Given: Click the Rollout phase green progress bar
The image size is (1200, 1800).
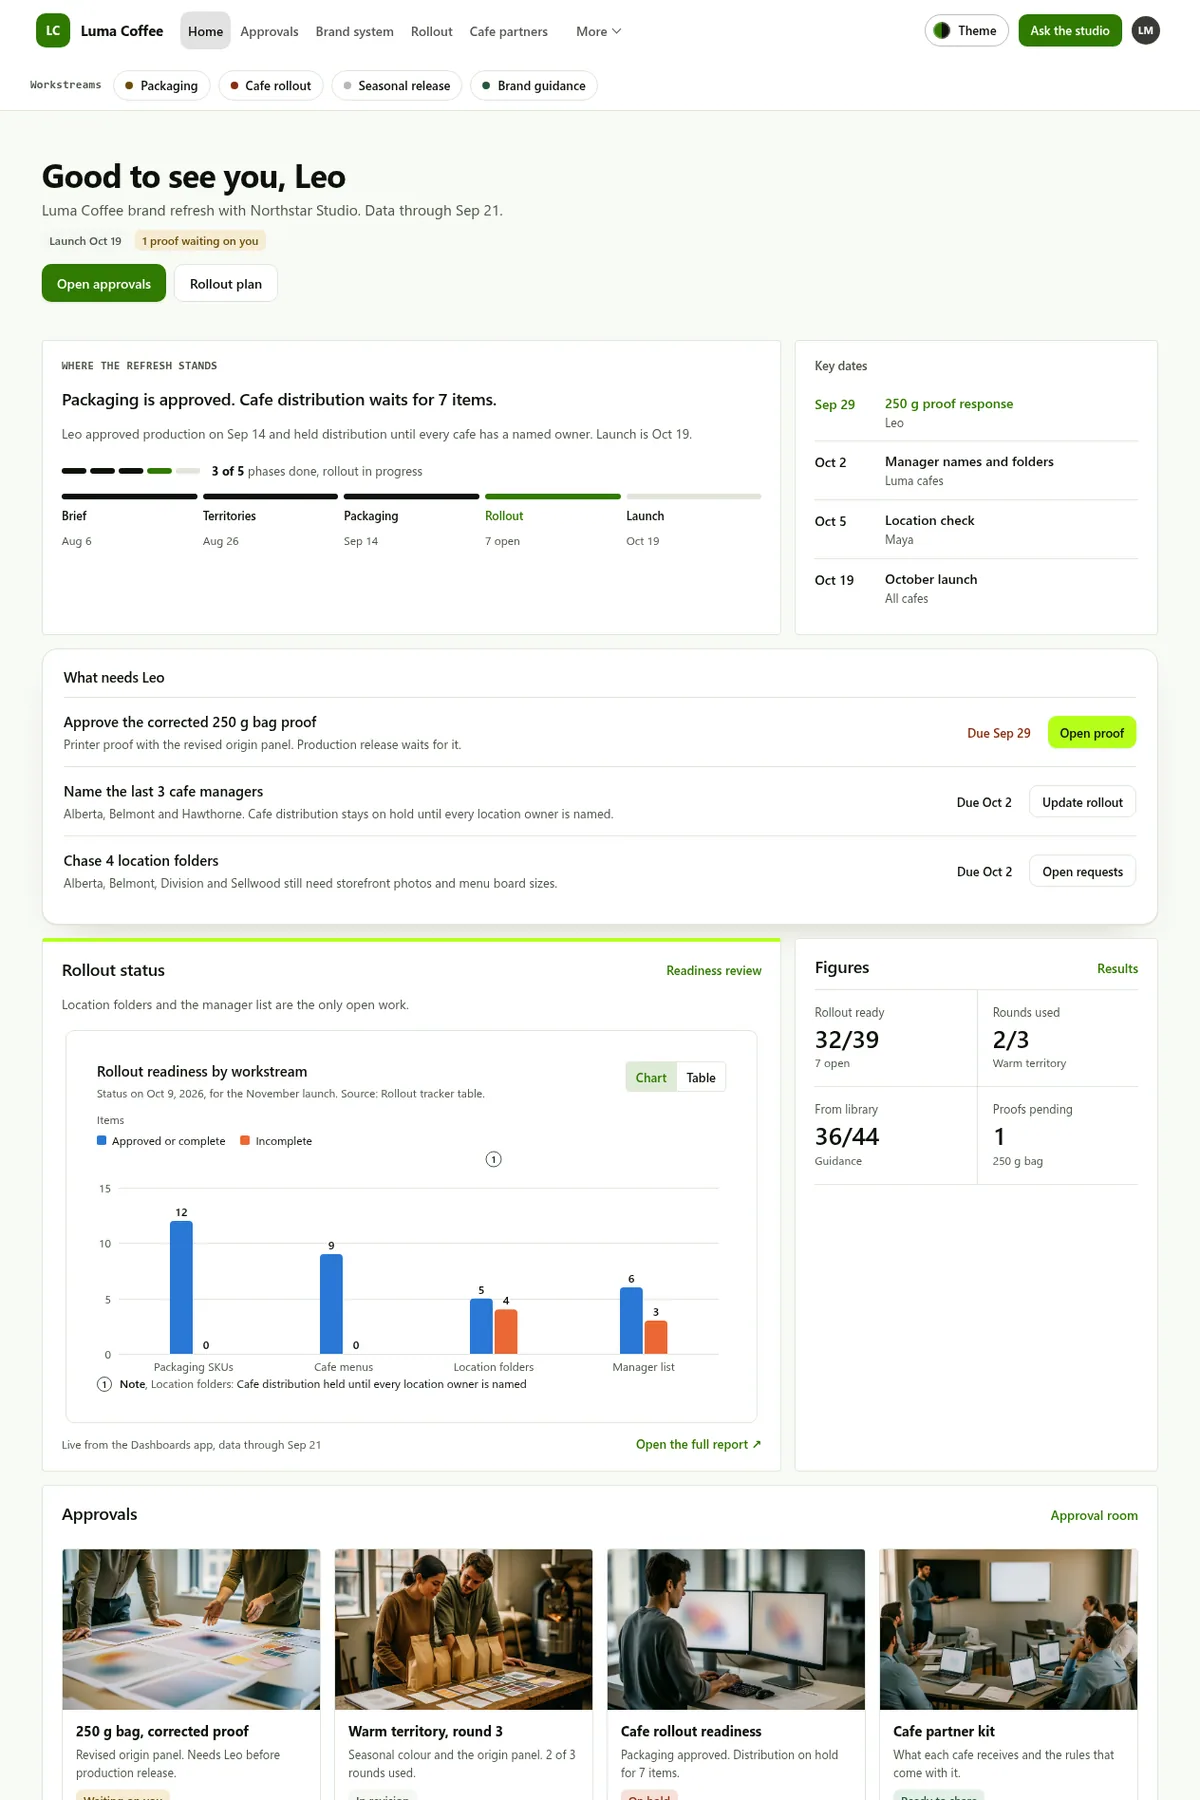Looking at the screenshot, I should (553, 496).
